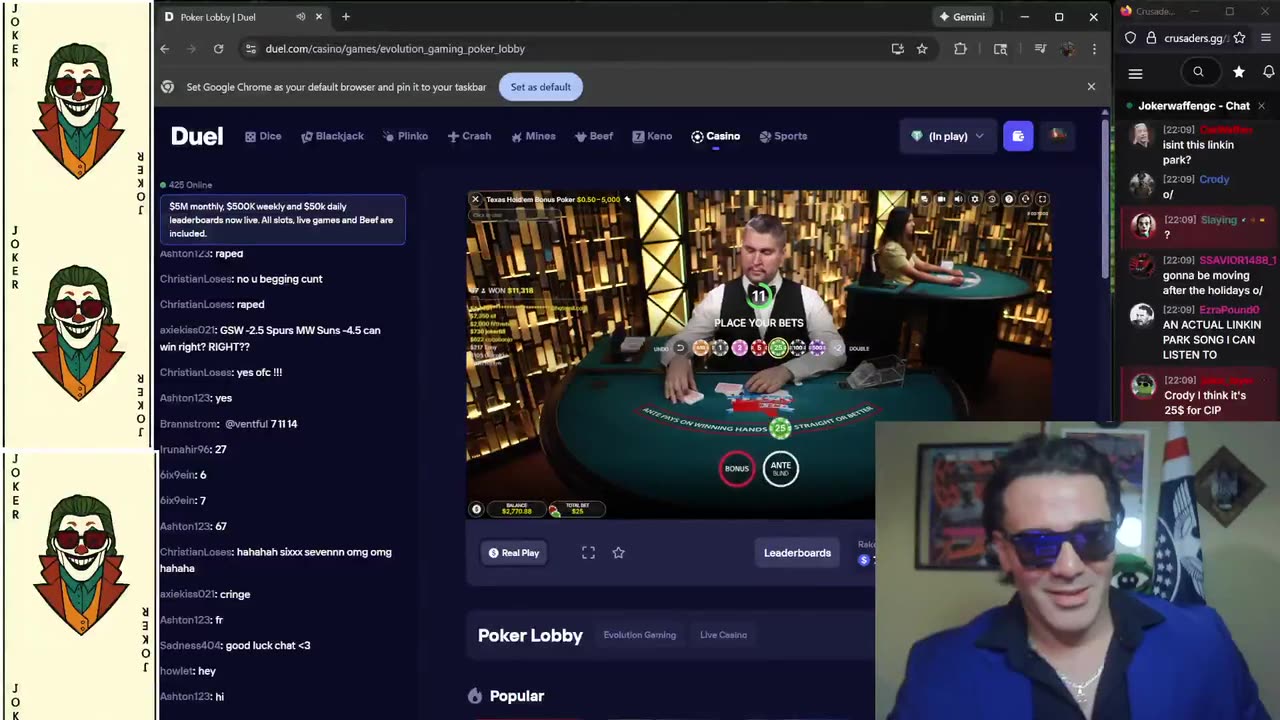Open live game chat icon
The image size is (1280, 720).
(x=924, y=199)
